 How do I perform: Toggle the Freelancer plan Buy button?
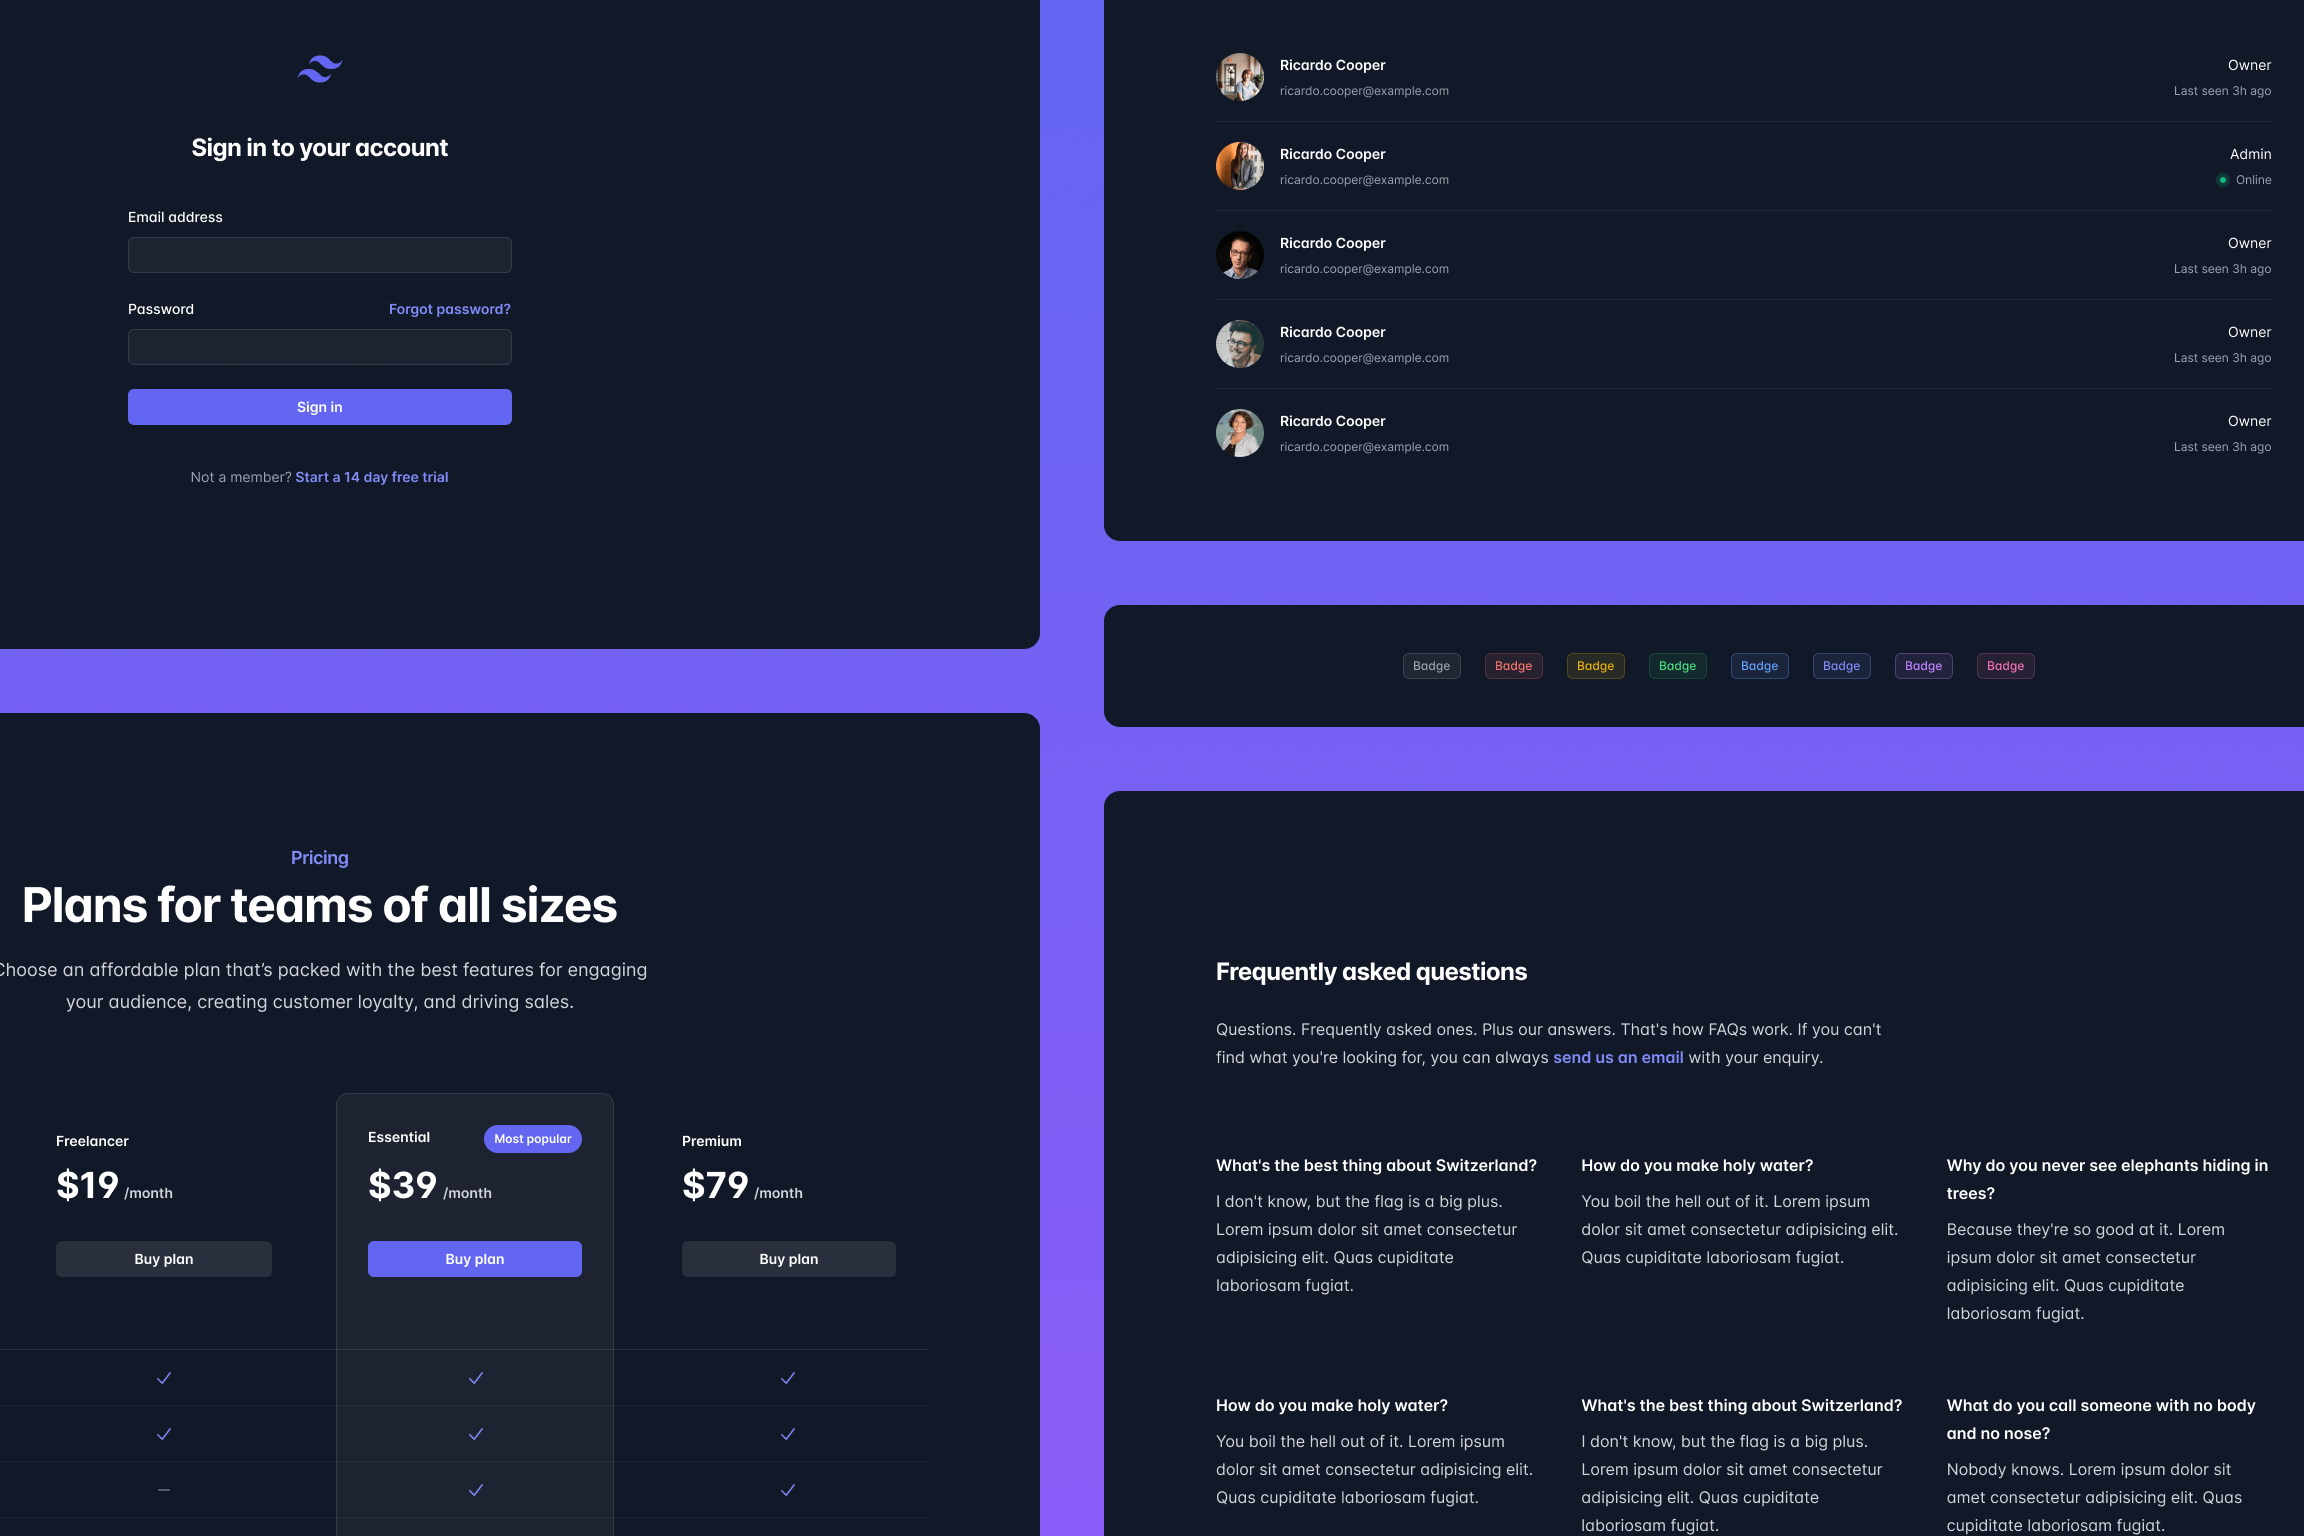pyautogui.click(x=163, y=1260)
